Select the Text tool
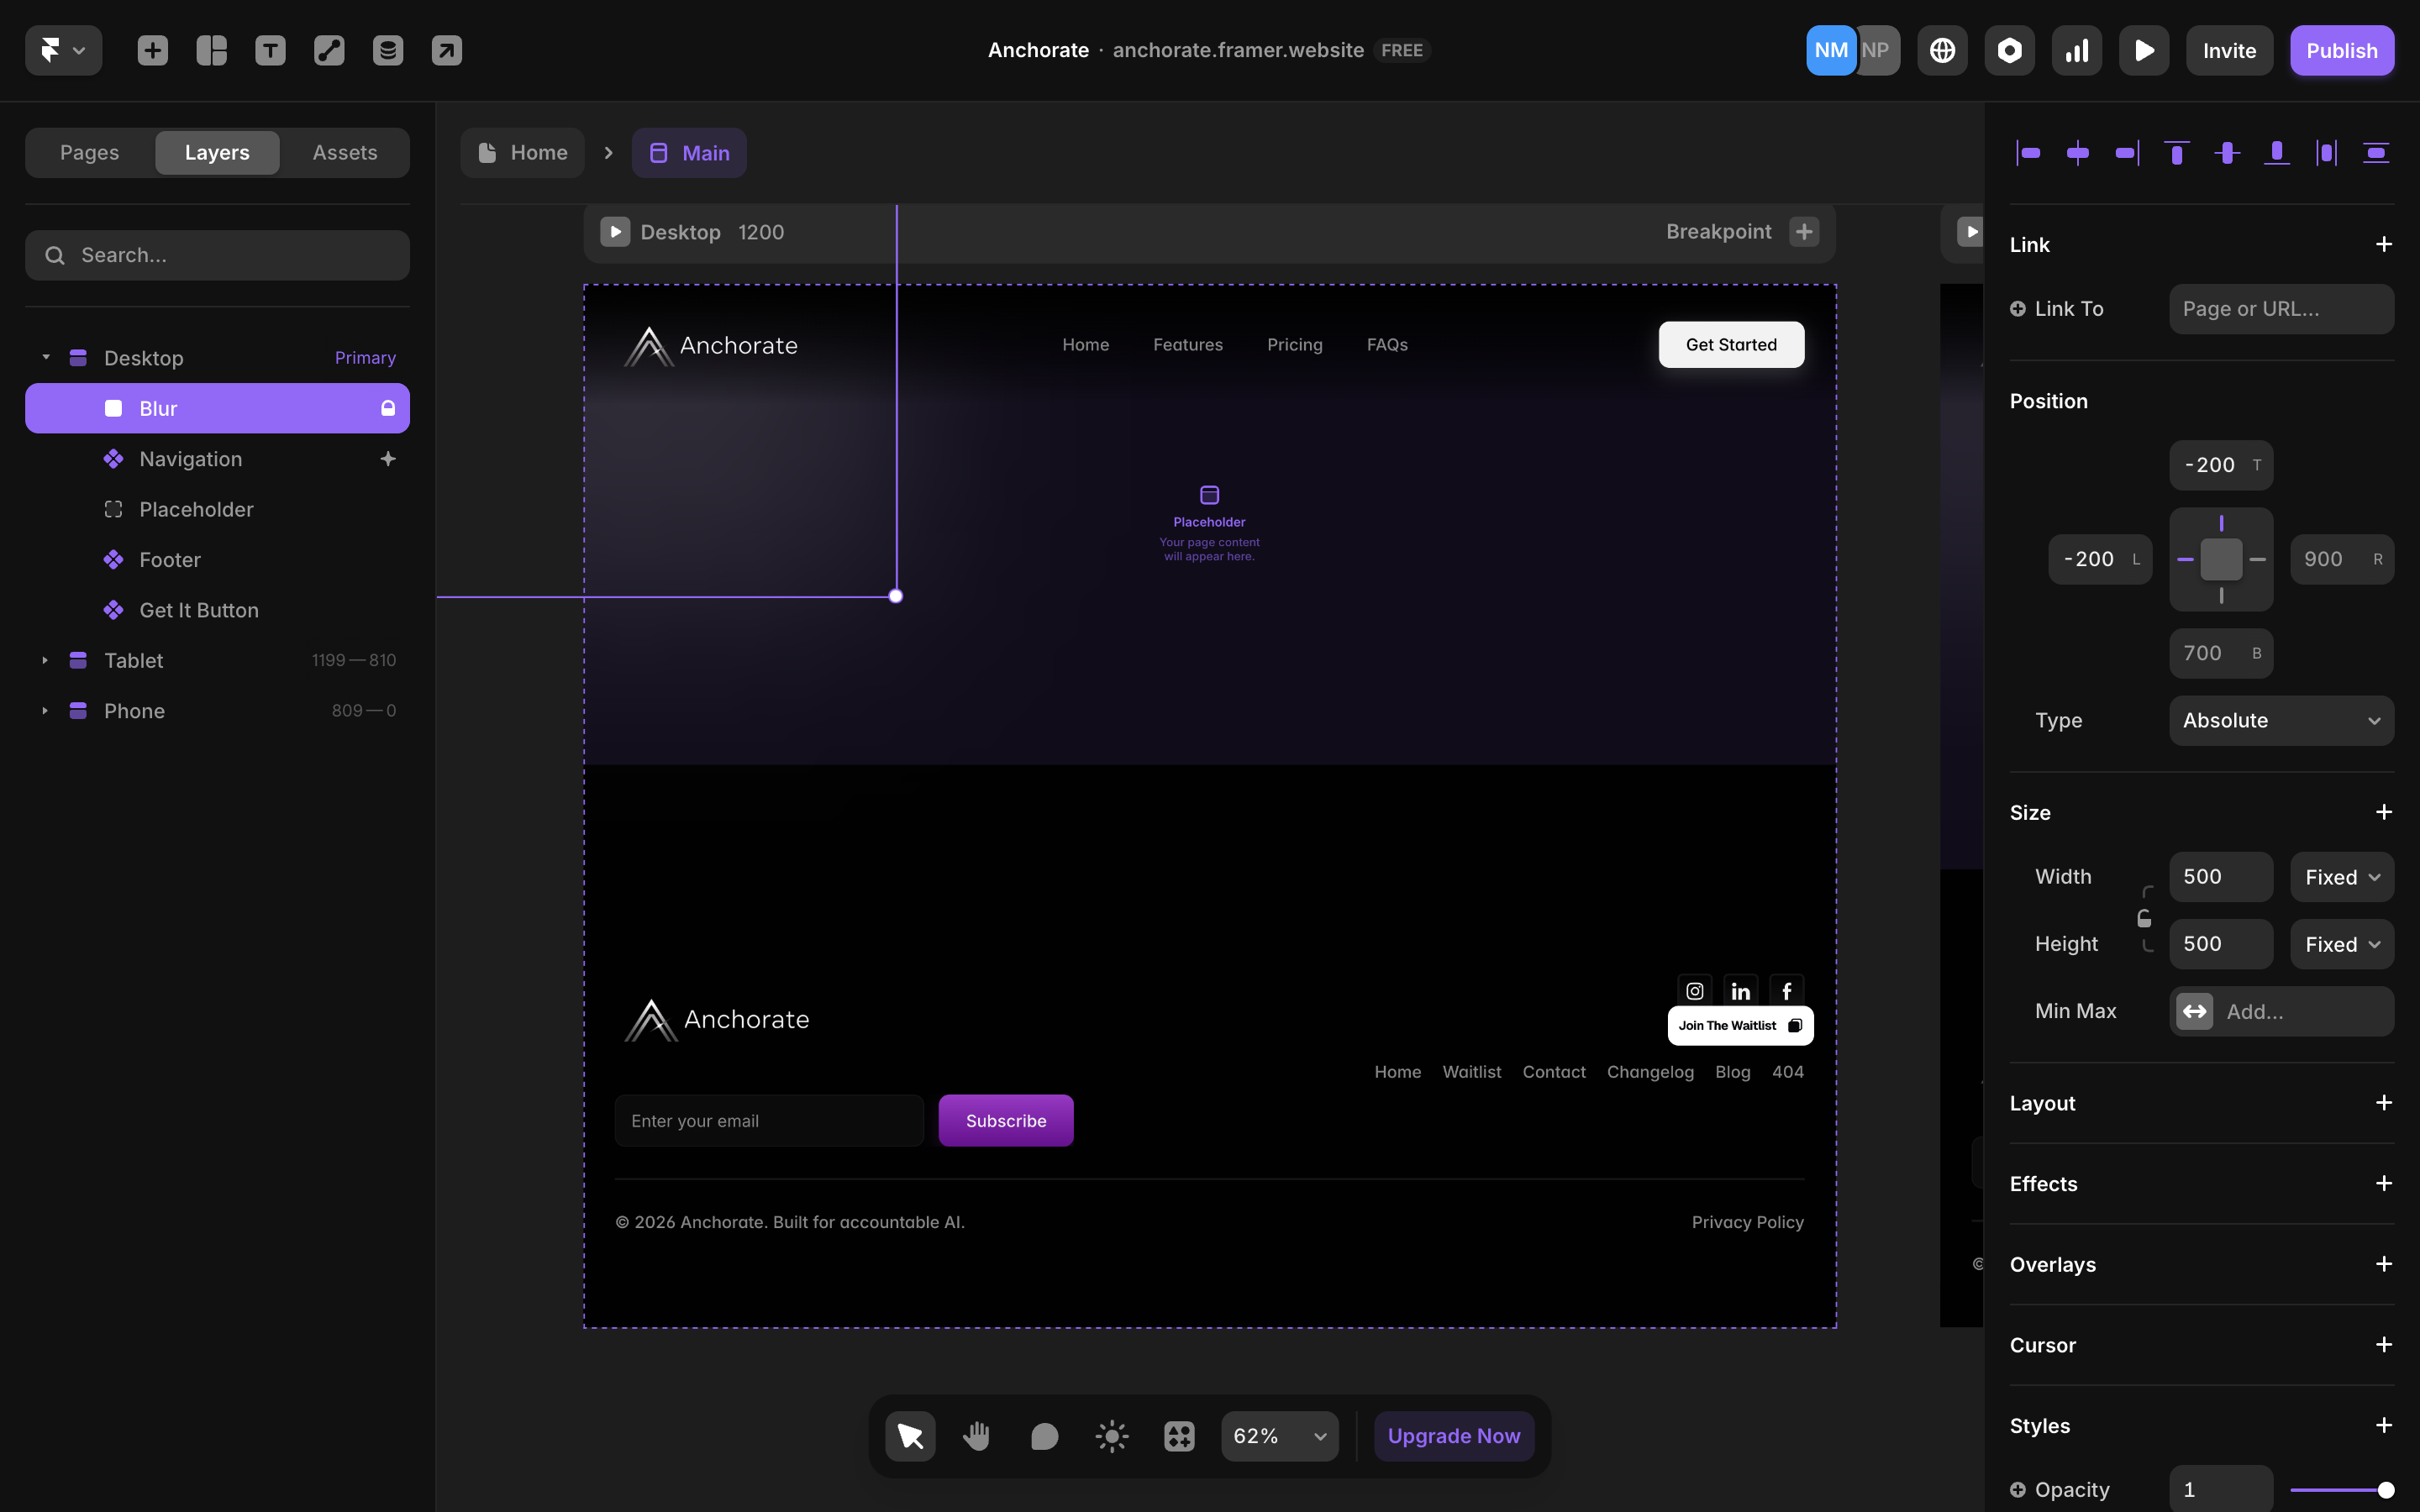Image resolution: width=2420 pixels, height=1512 pixels. (270, 50)
